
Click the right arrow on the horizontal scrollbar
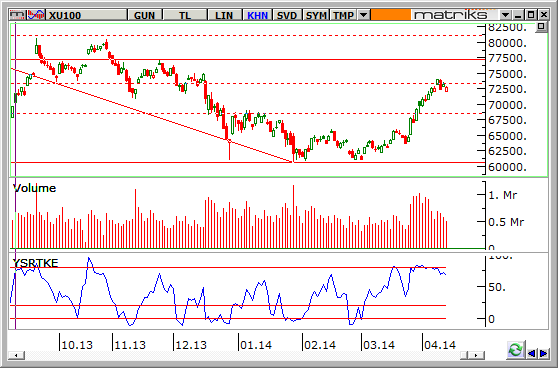pyautogui.click(x=477, y=355)
